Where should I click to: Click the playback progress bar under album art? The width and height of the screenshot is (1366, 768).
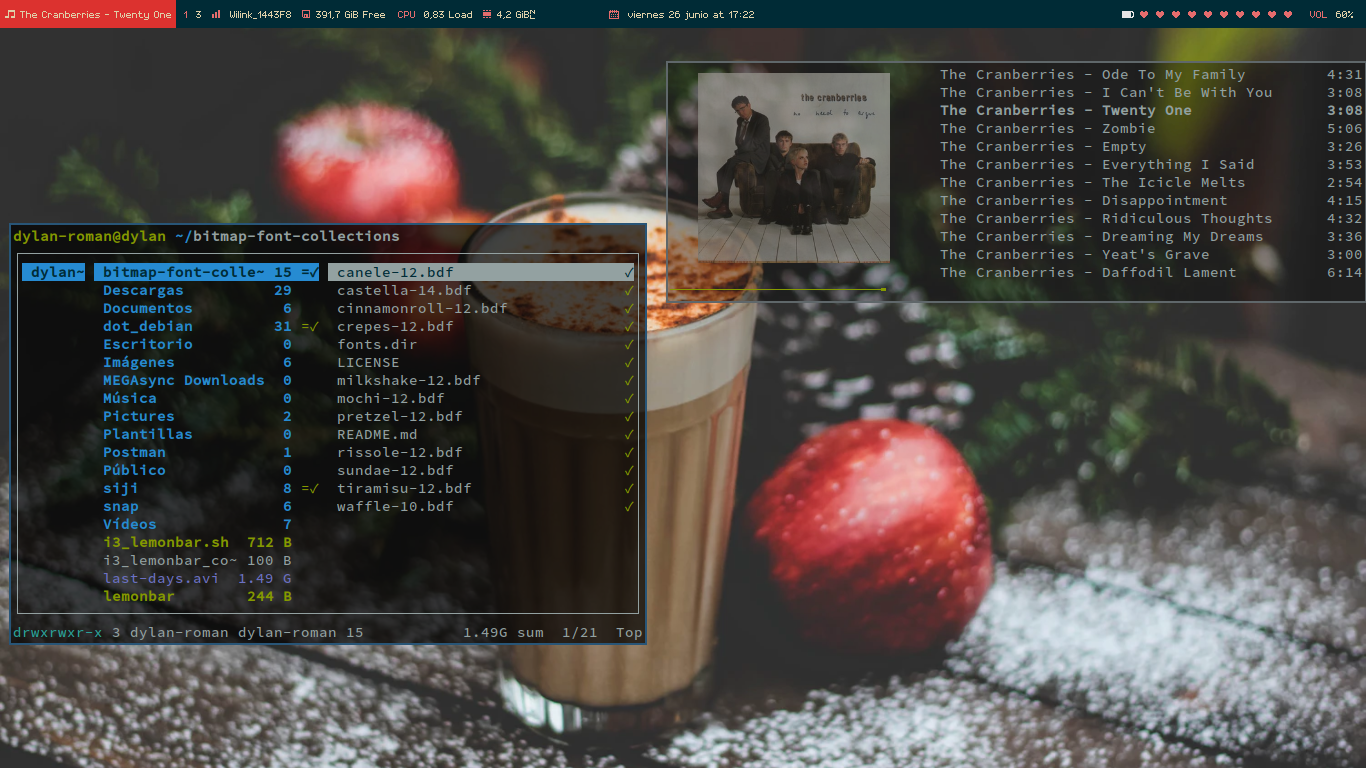[x=780, y=290]
